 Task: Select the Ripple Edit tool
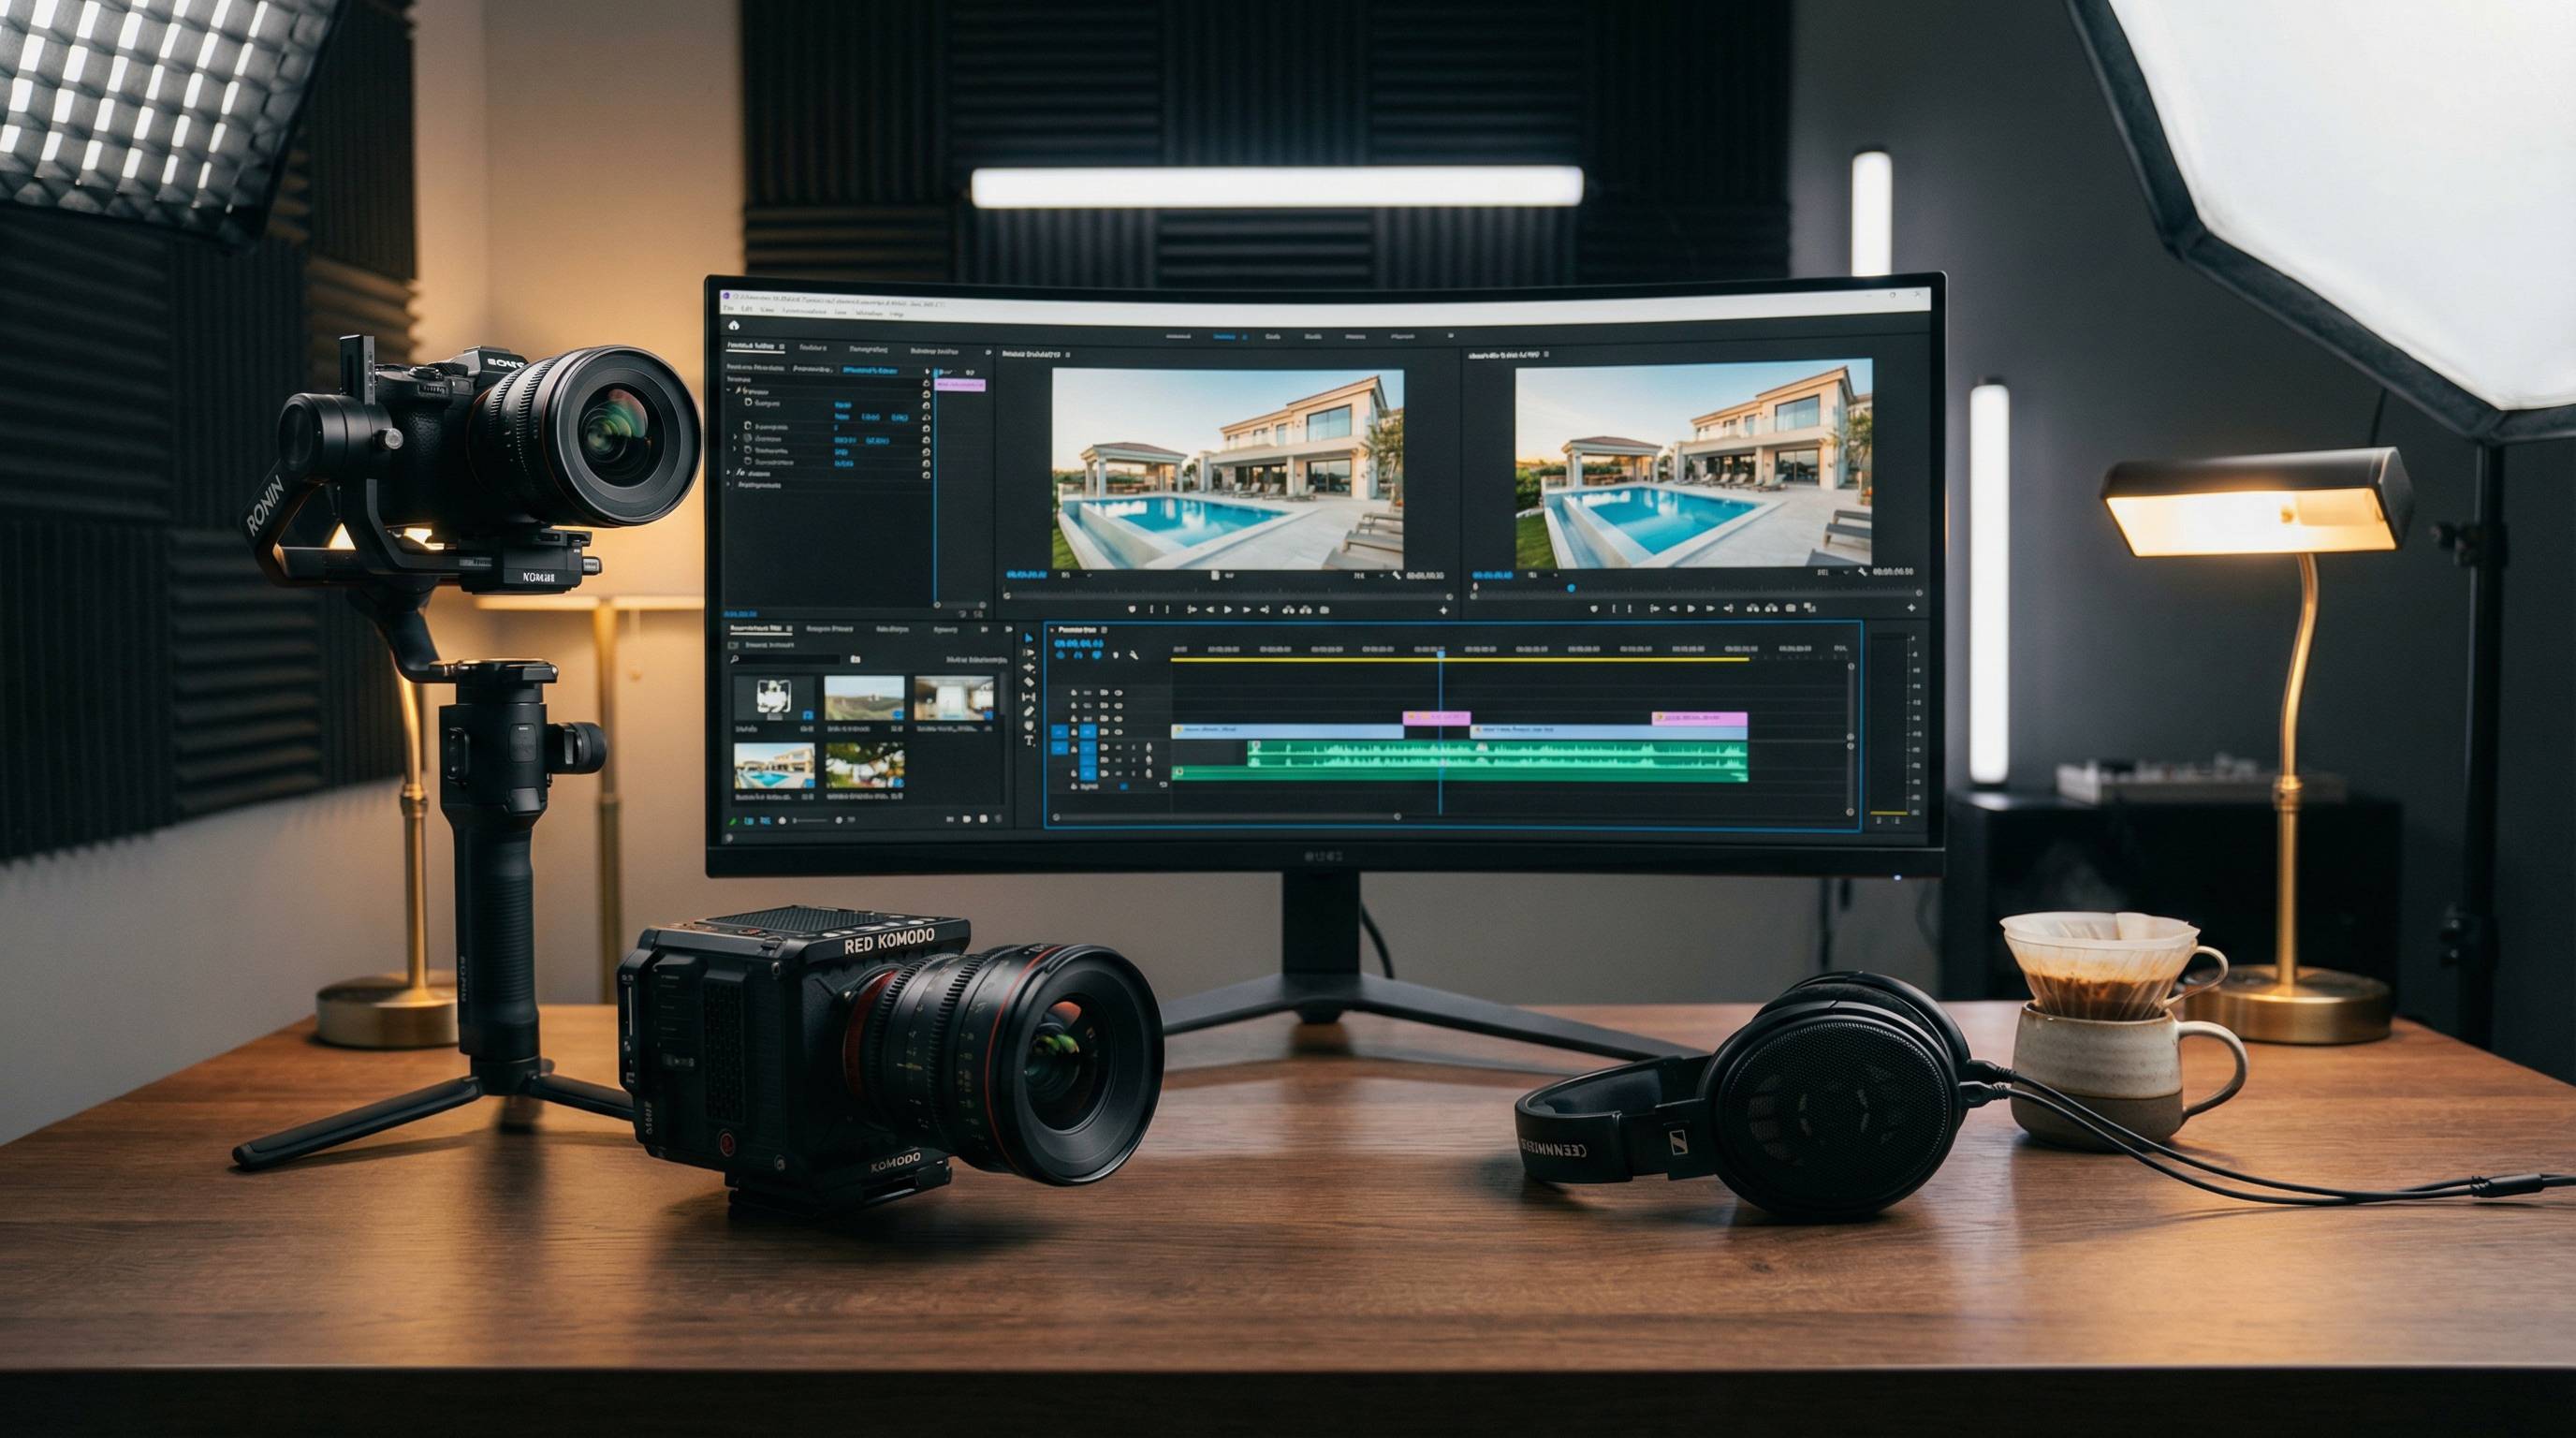(1030, 668)
